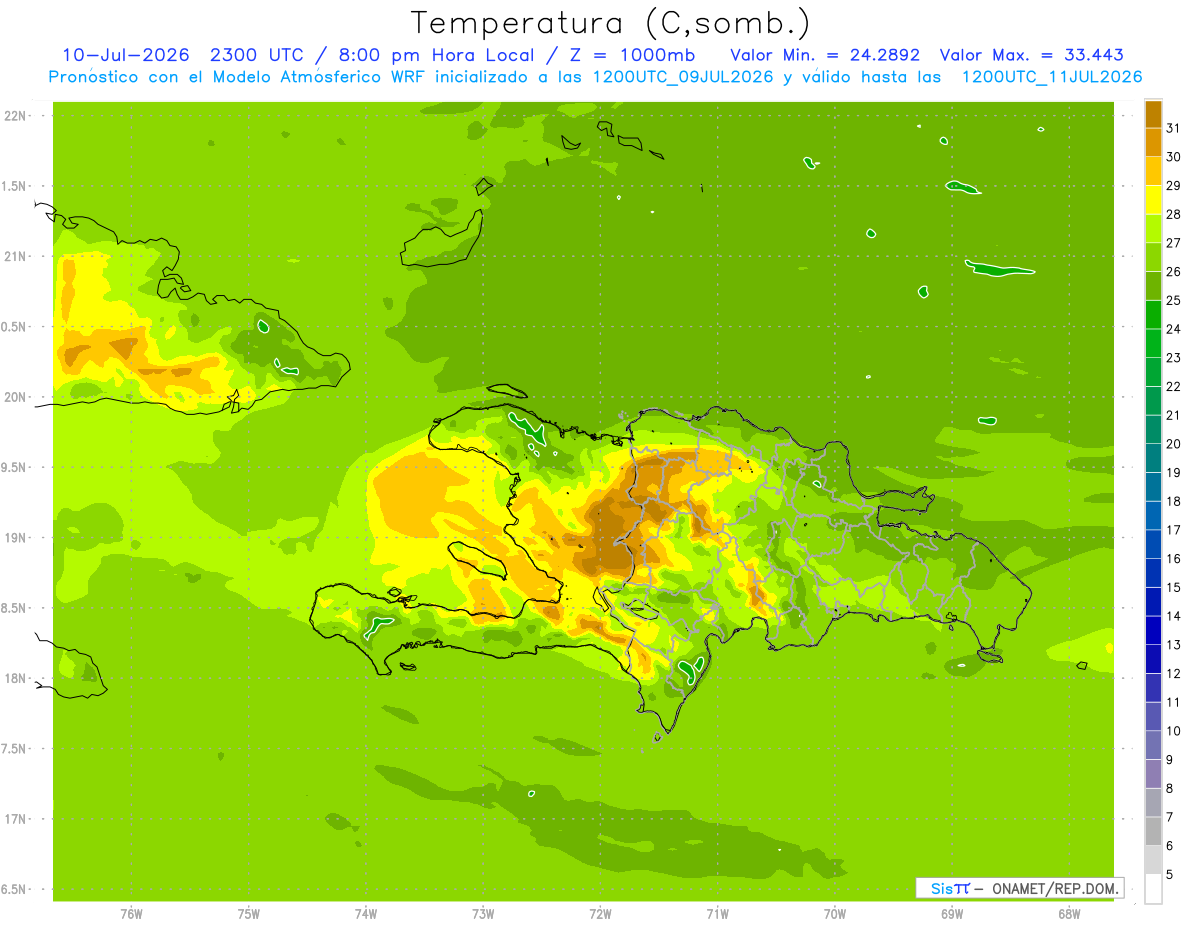Click the '70W' longitude axis label
This screenshot has height=927, width=1200.
click(835, 914)
